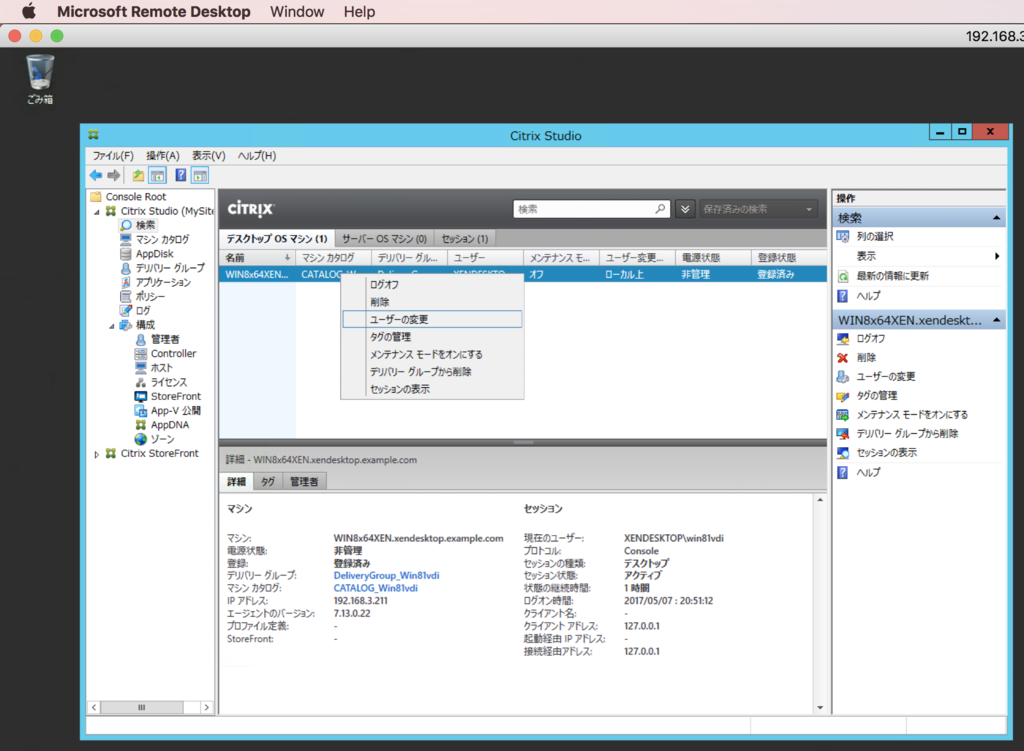Open the CATALOG_Win81vdi link in details
This screenshot has height=751, width=1024.
tap(375, 588)
